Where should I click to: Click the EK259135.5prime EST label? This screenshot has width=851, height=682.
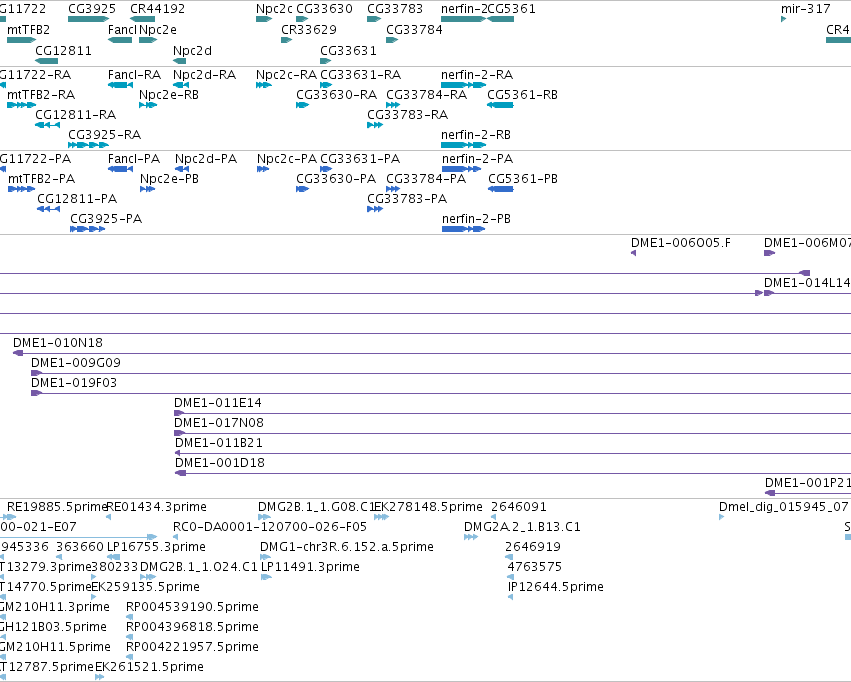(x=145, y=587)
